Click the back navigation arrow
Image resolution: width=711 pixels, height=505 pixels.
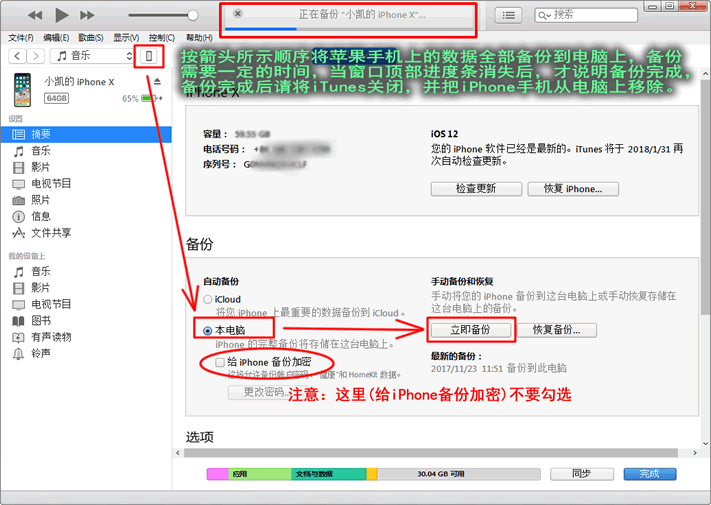point(17,56)
